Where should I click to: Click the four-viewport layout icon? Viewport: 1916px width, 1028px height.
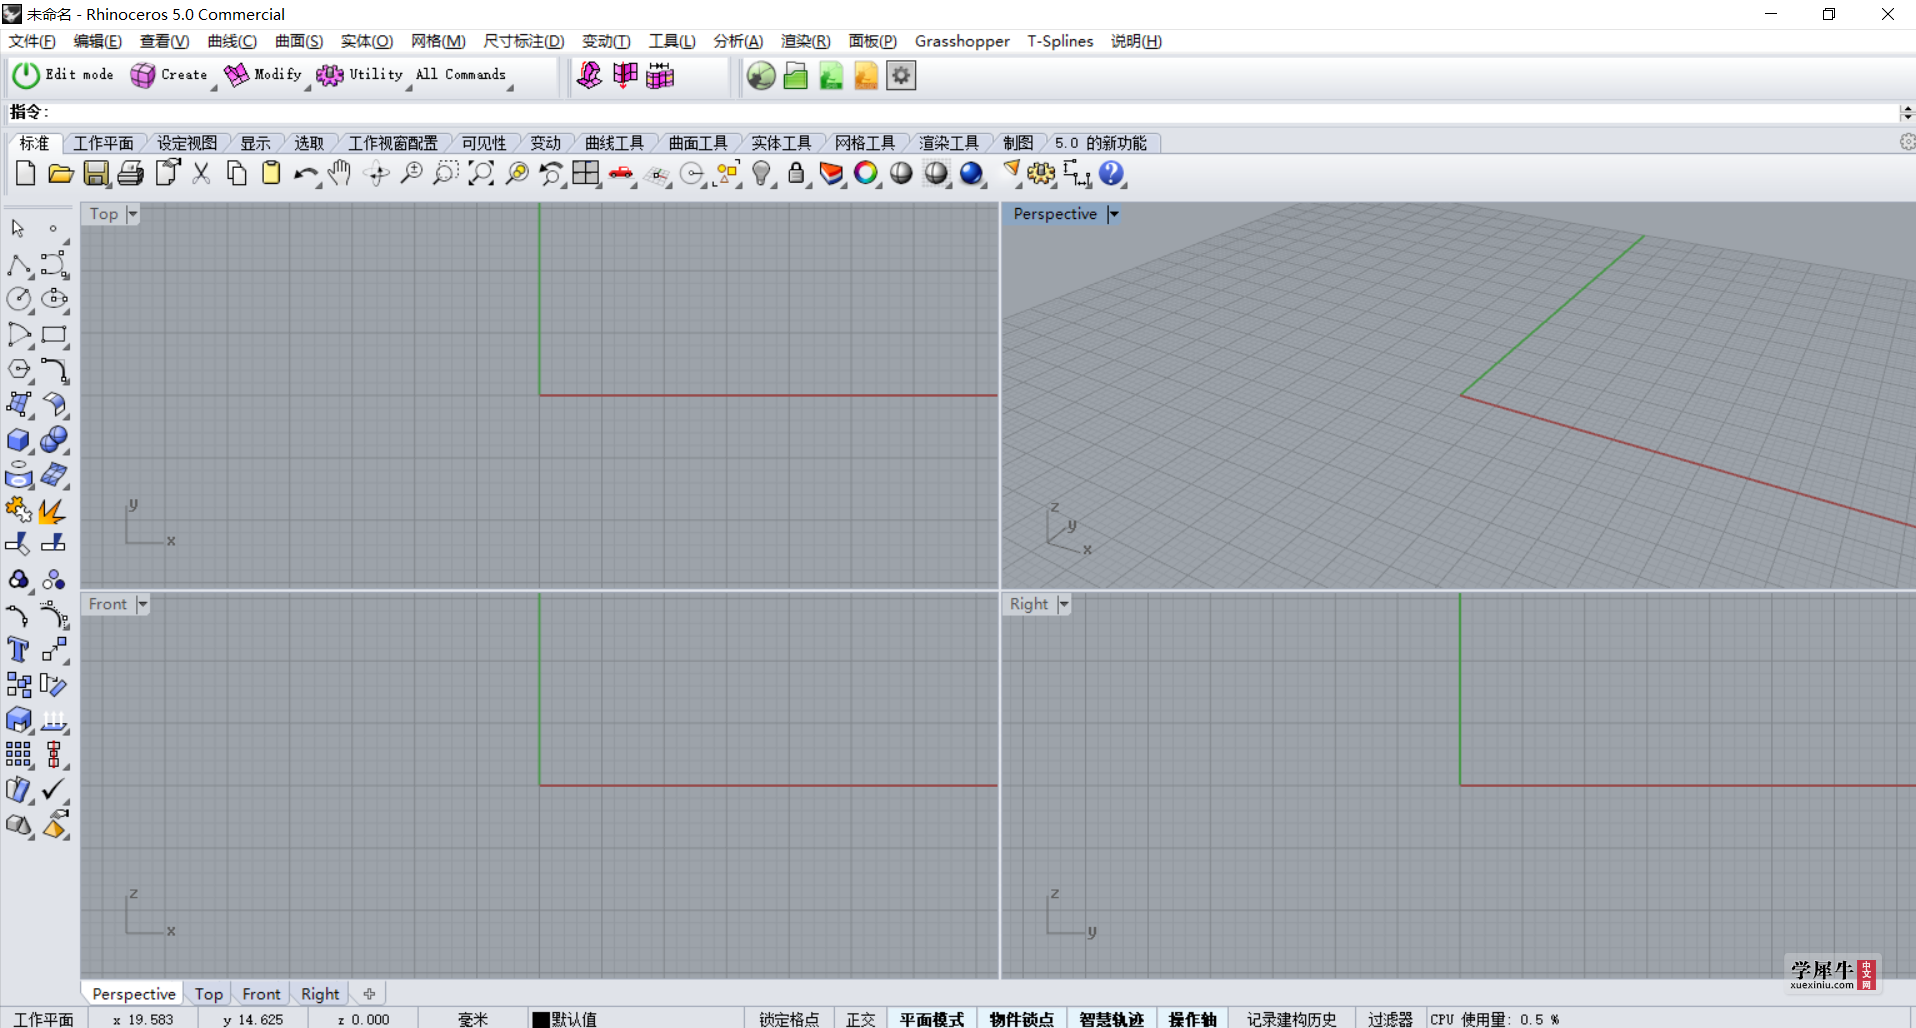(x=586, y=174)
